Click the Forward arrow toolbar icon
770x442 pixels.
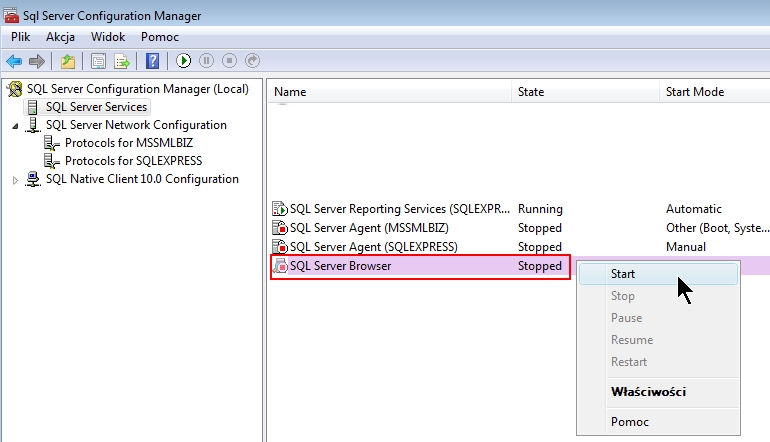[37, 61]
